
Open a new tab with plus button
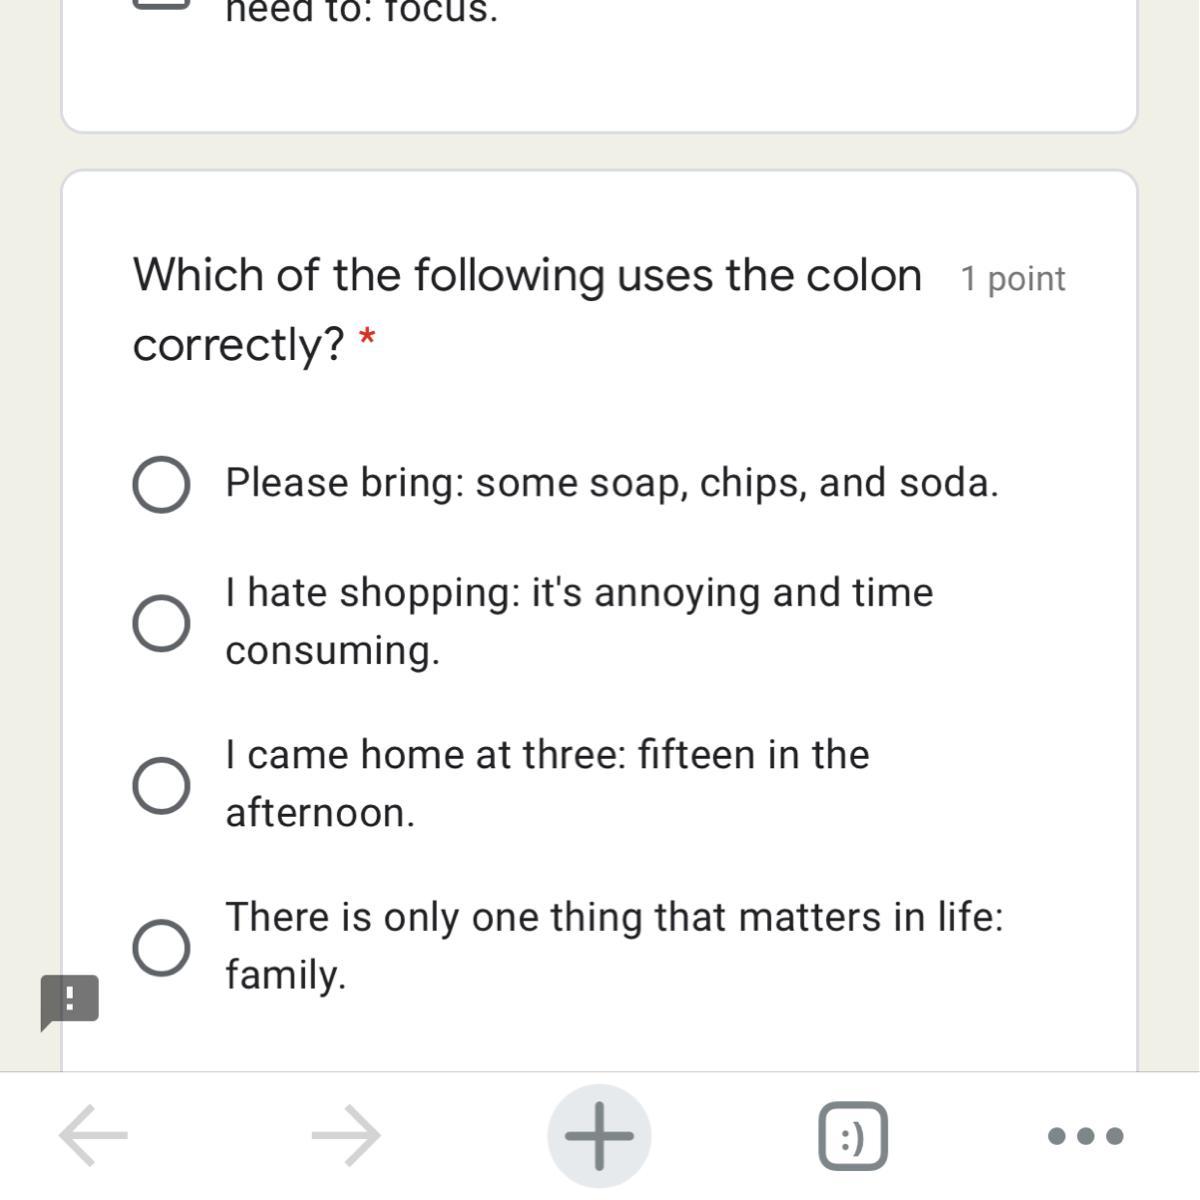click(x=599, y=1135)
